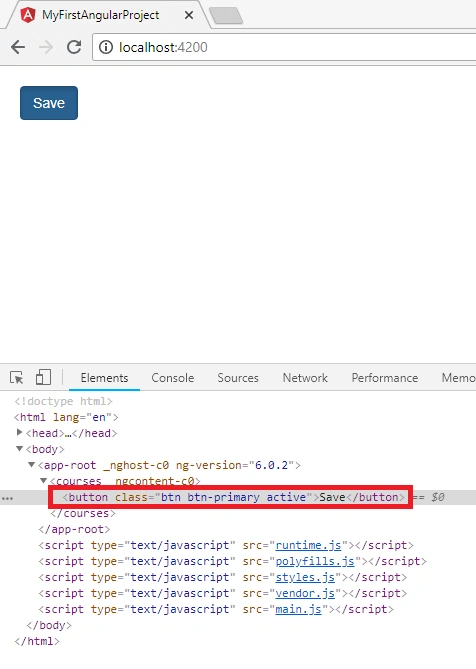Open the runtime.js script link
This screenshot has height=669, width=476.
pyautogui.click(x=308, y=545)
